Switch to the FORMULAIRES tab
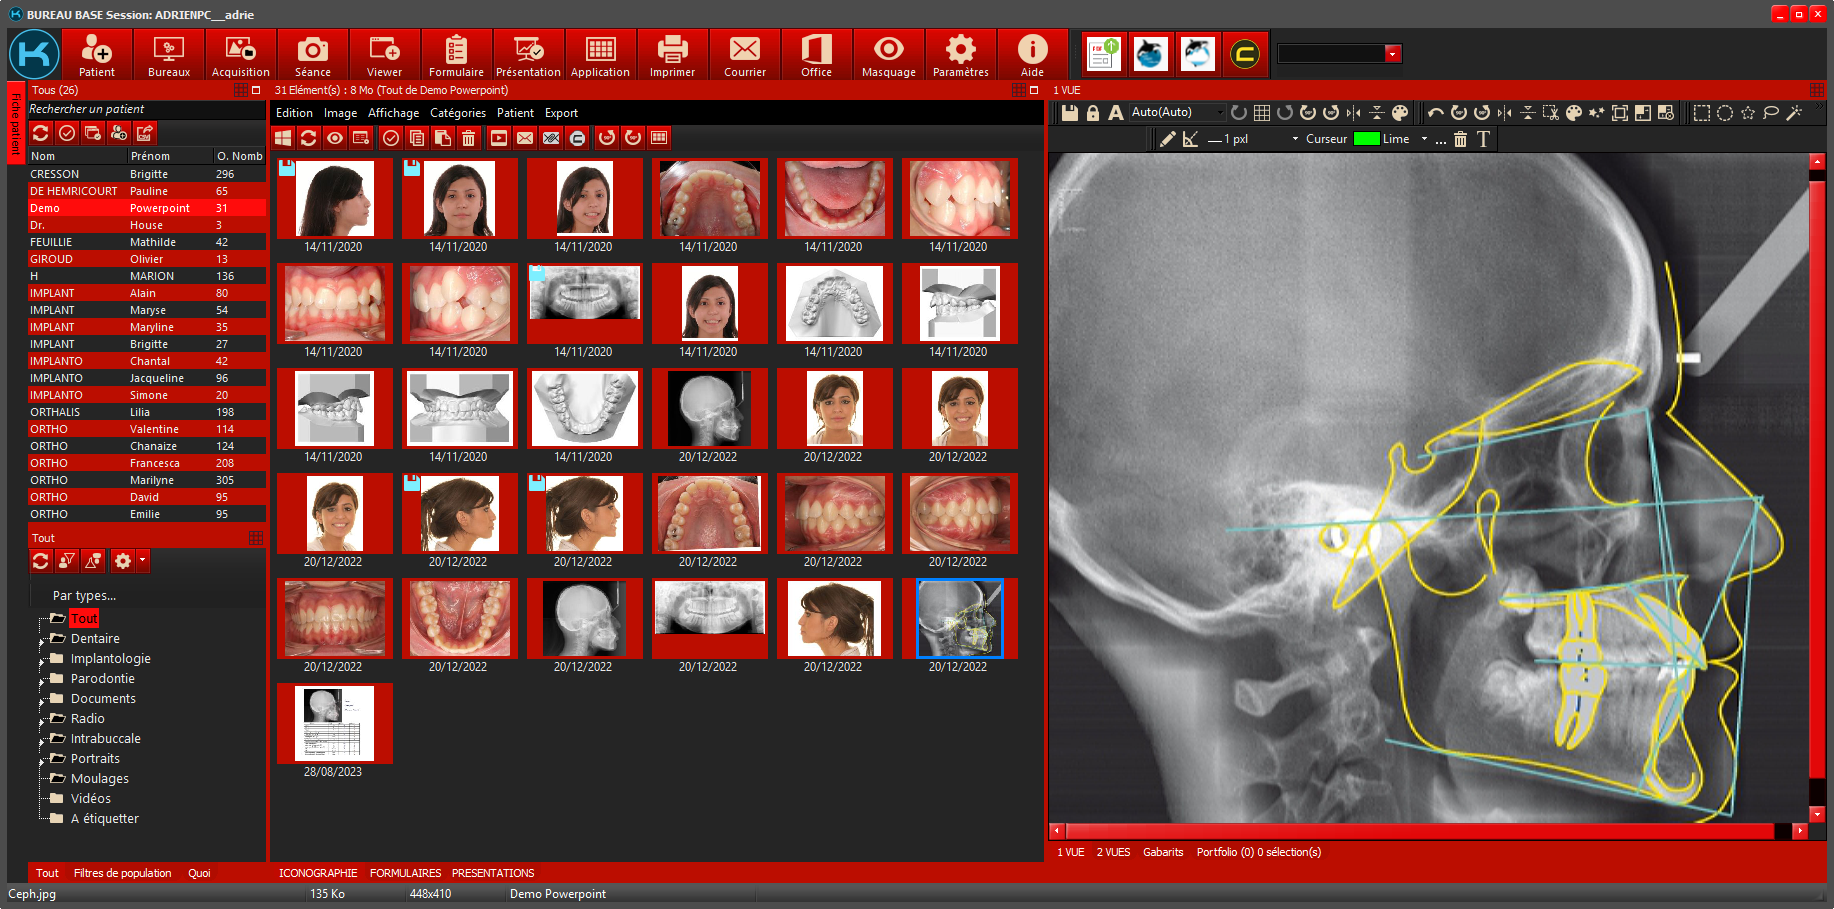 click(405, 873)
